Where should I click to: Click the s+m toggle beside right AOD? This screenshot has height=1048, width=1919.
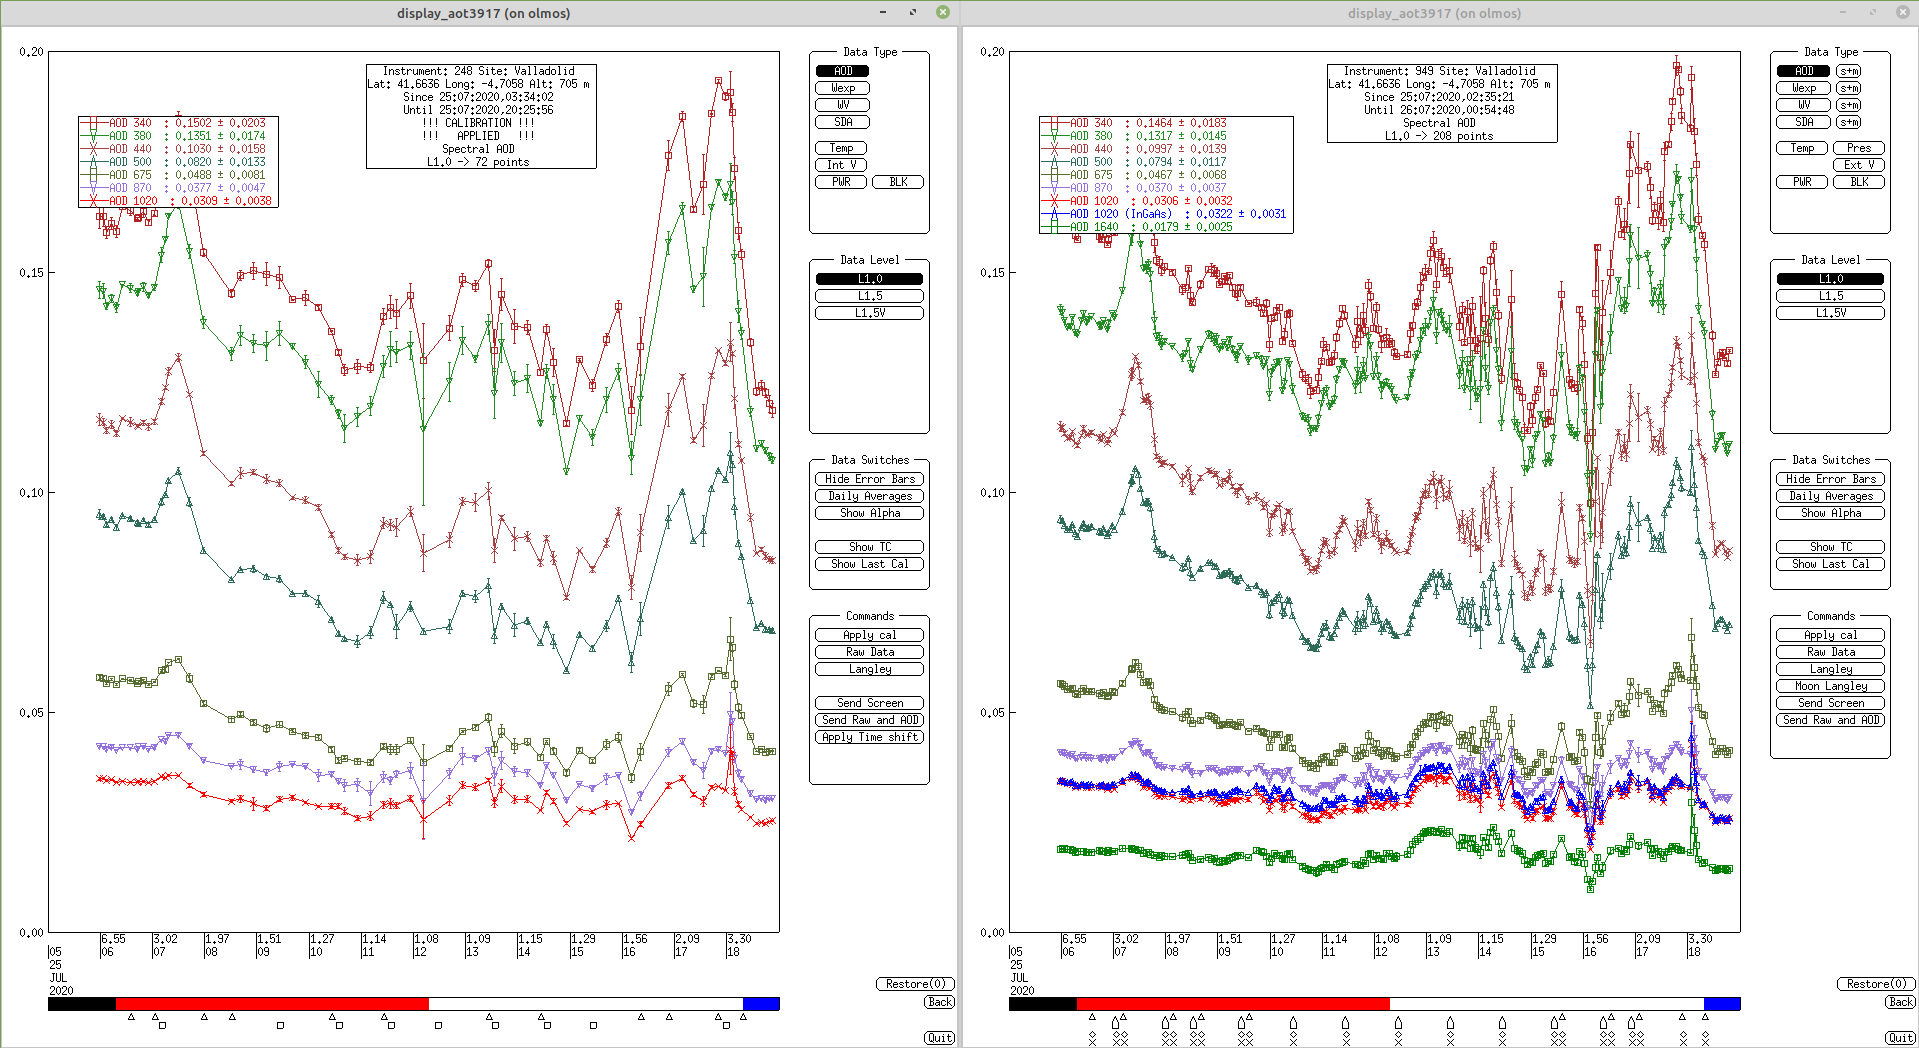pos(1849,71)
